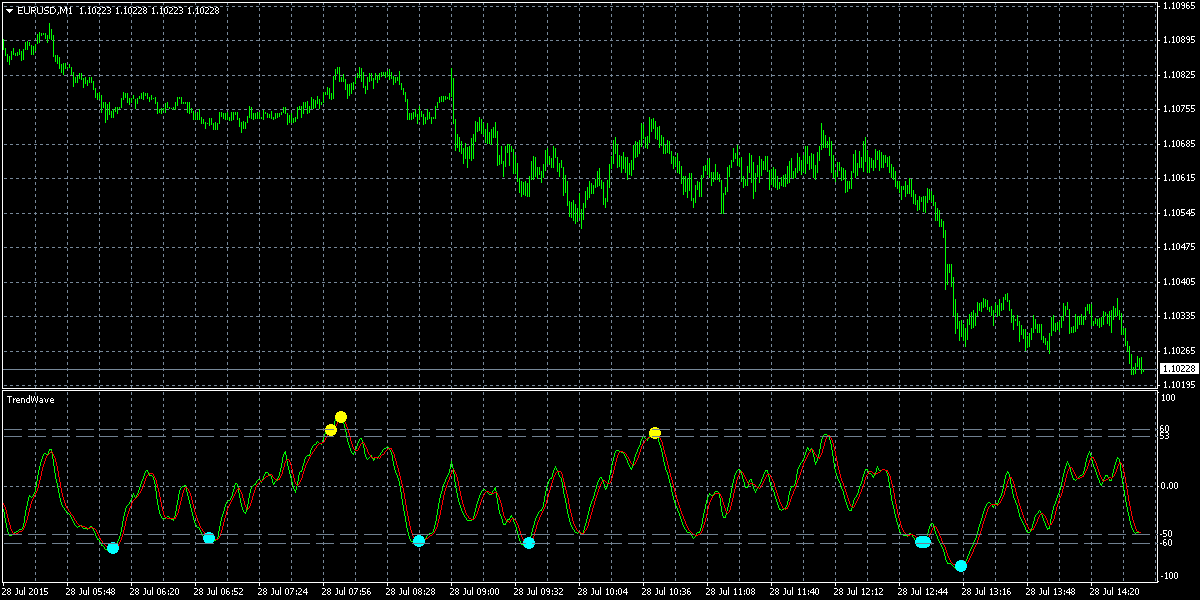Click the 28 Jul 13:48 time label
This screenshot has height=600, width=1200.
coord(1051,592)
